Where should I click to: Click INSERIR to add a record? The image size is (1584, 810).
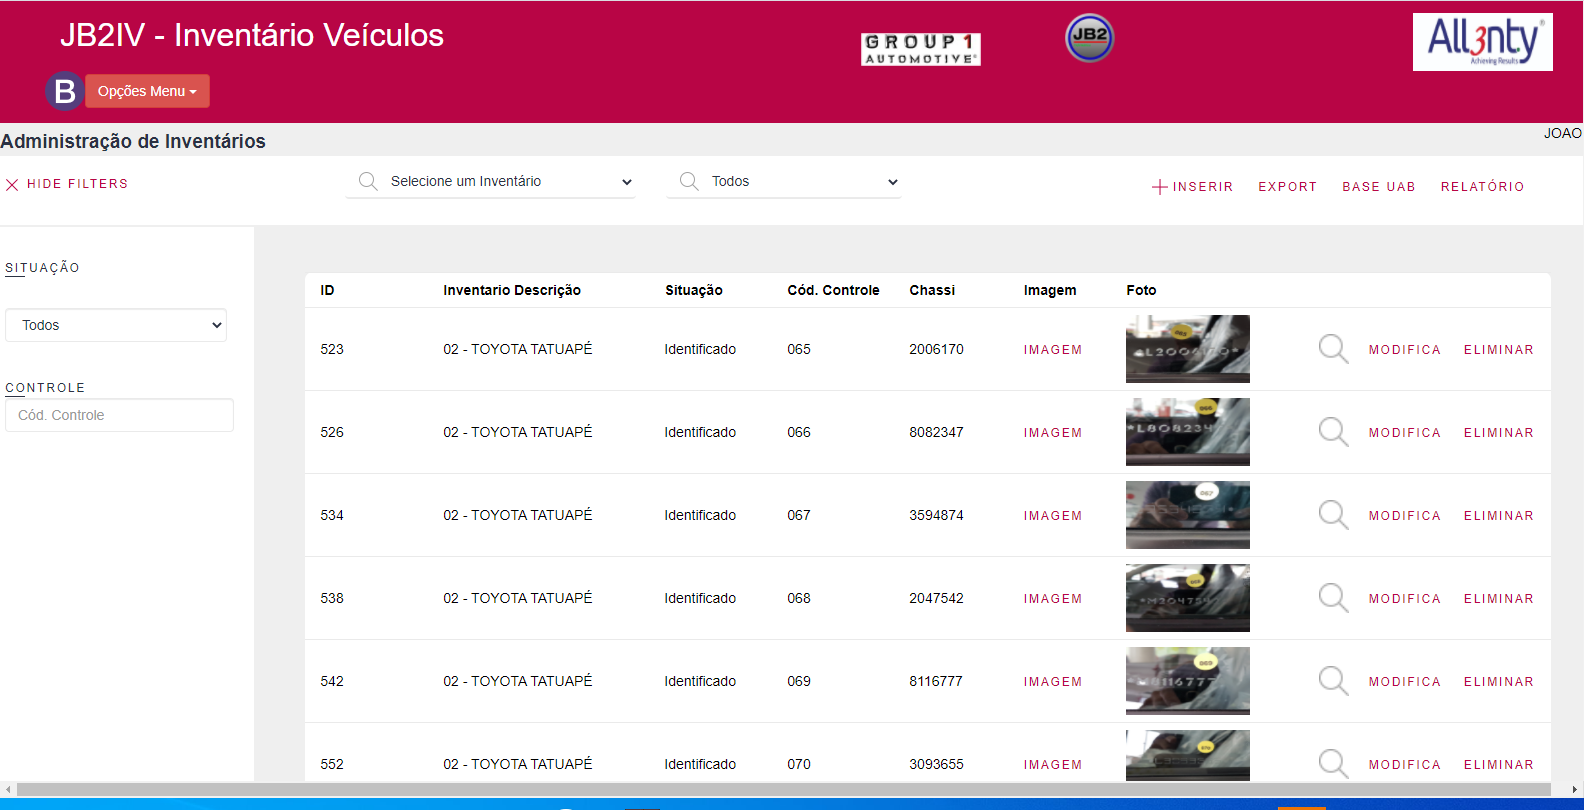click(x=1192, y=187)
